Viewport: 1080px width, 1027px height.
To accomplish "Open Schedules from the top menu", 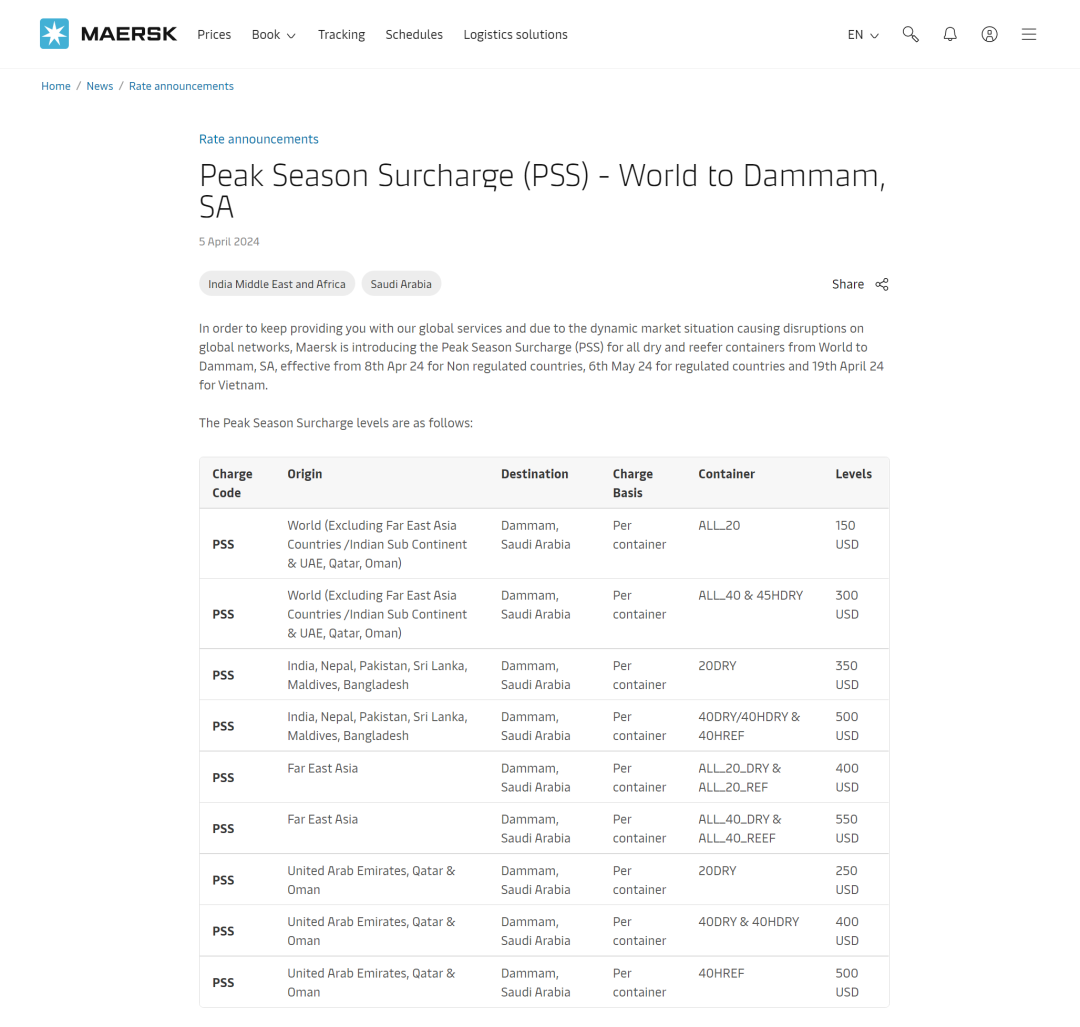I will pyautogui.click(x=414, y=34).
